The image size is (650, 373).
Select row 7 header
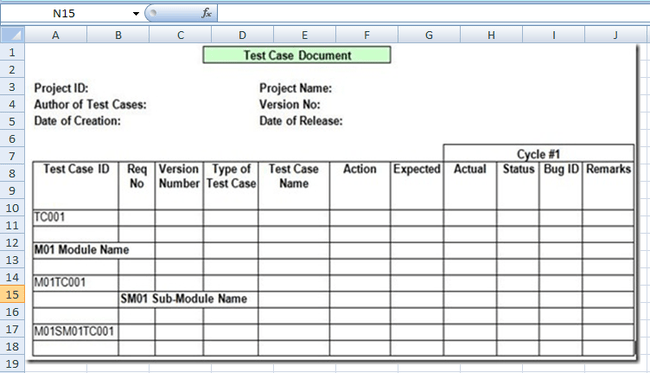12,156
